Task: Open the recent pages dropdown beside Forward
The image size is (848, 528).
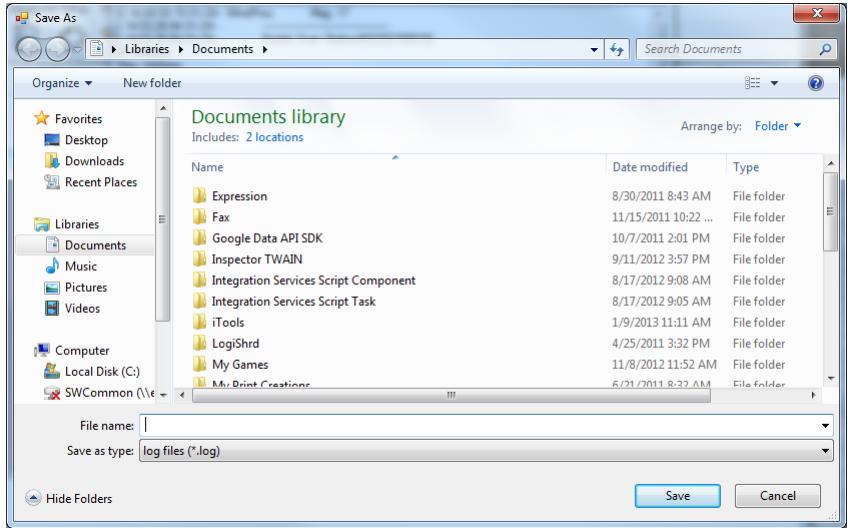Action: (x=77, y=50)
